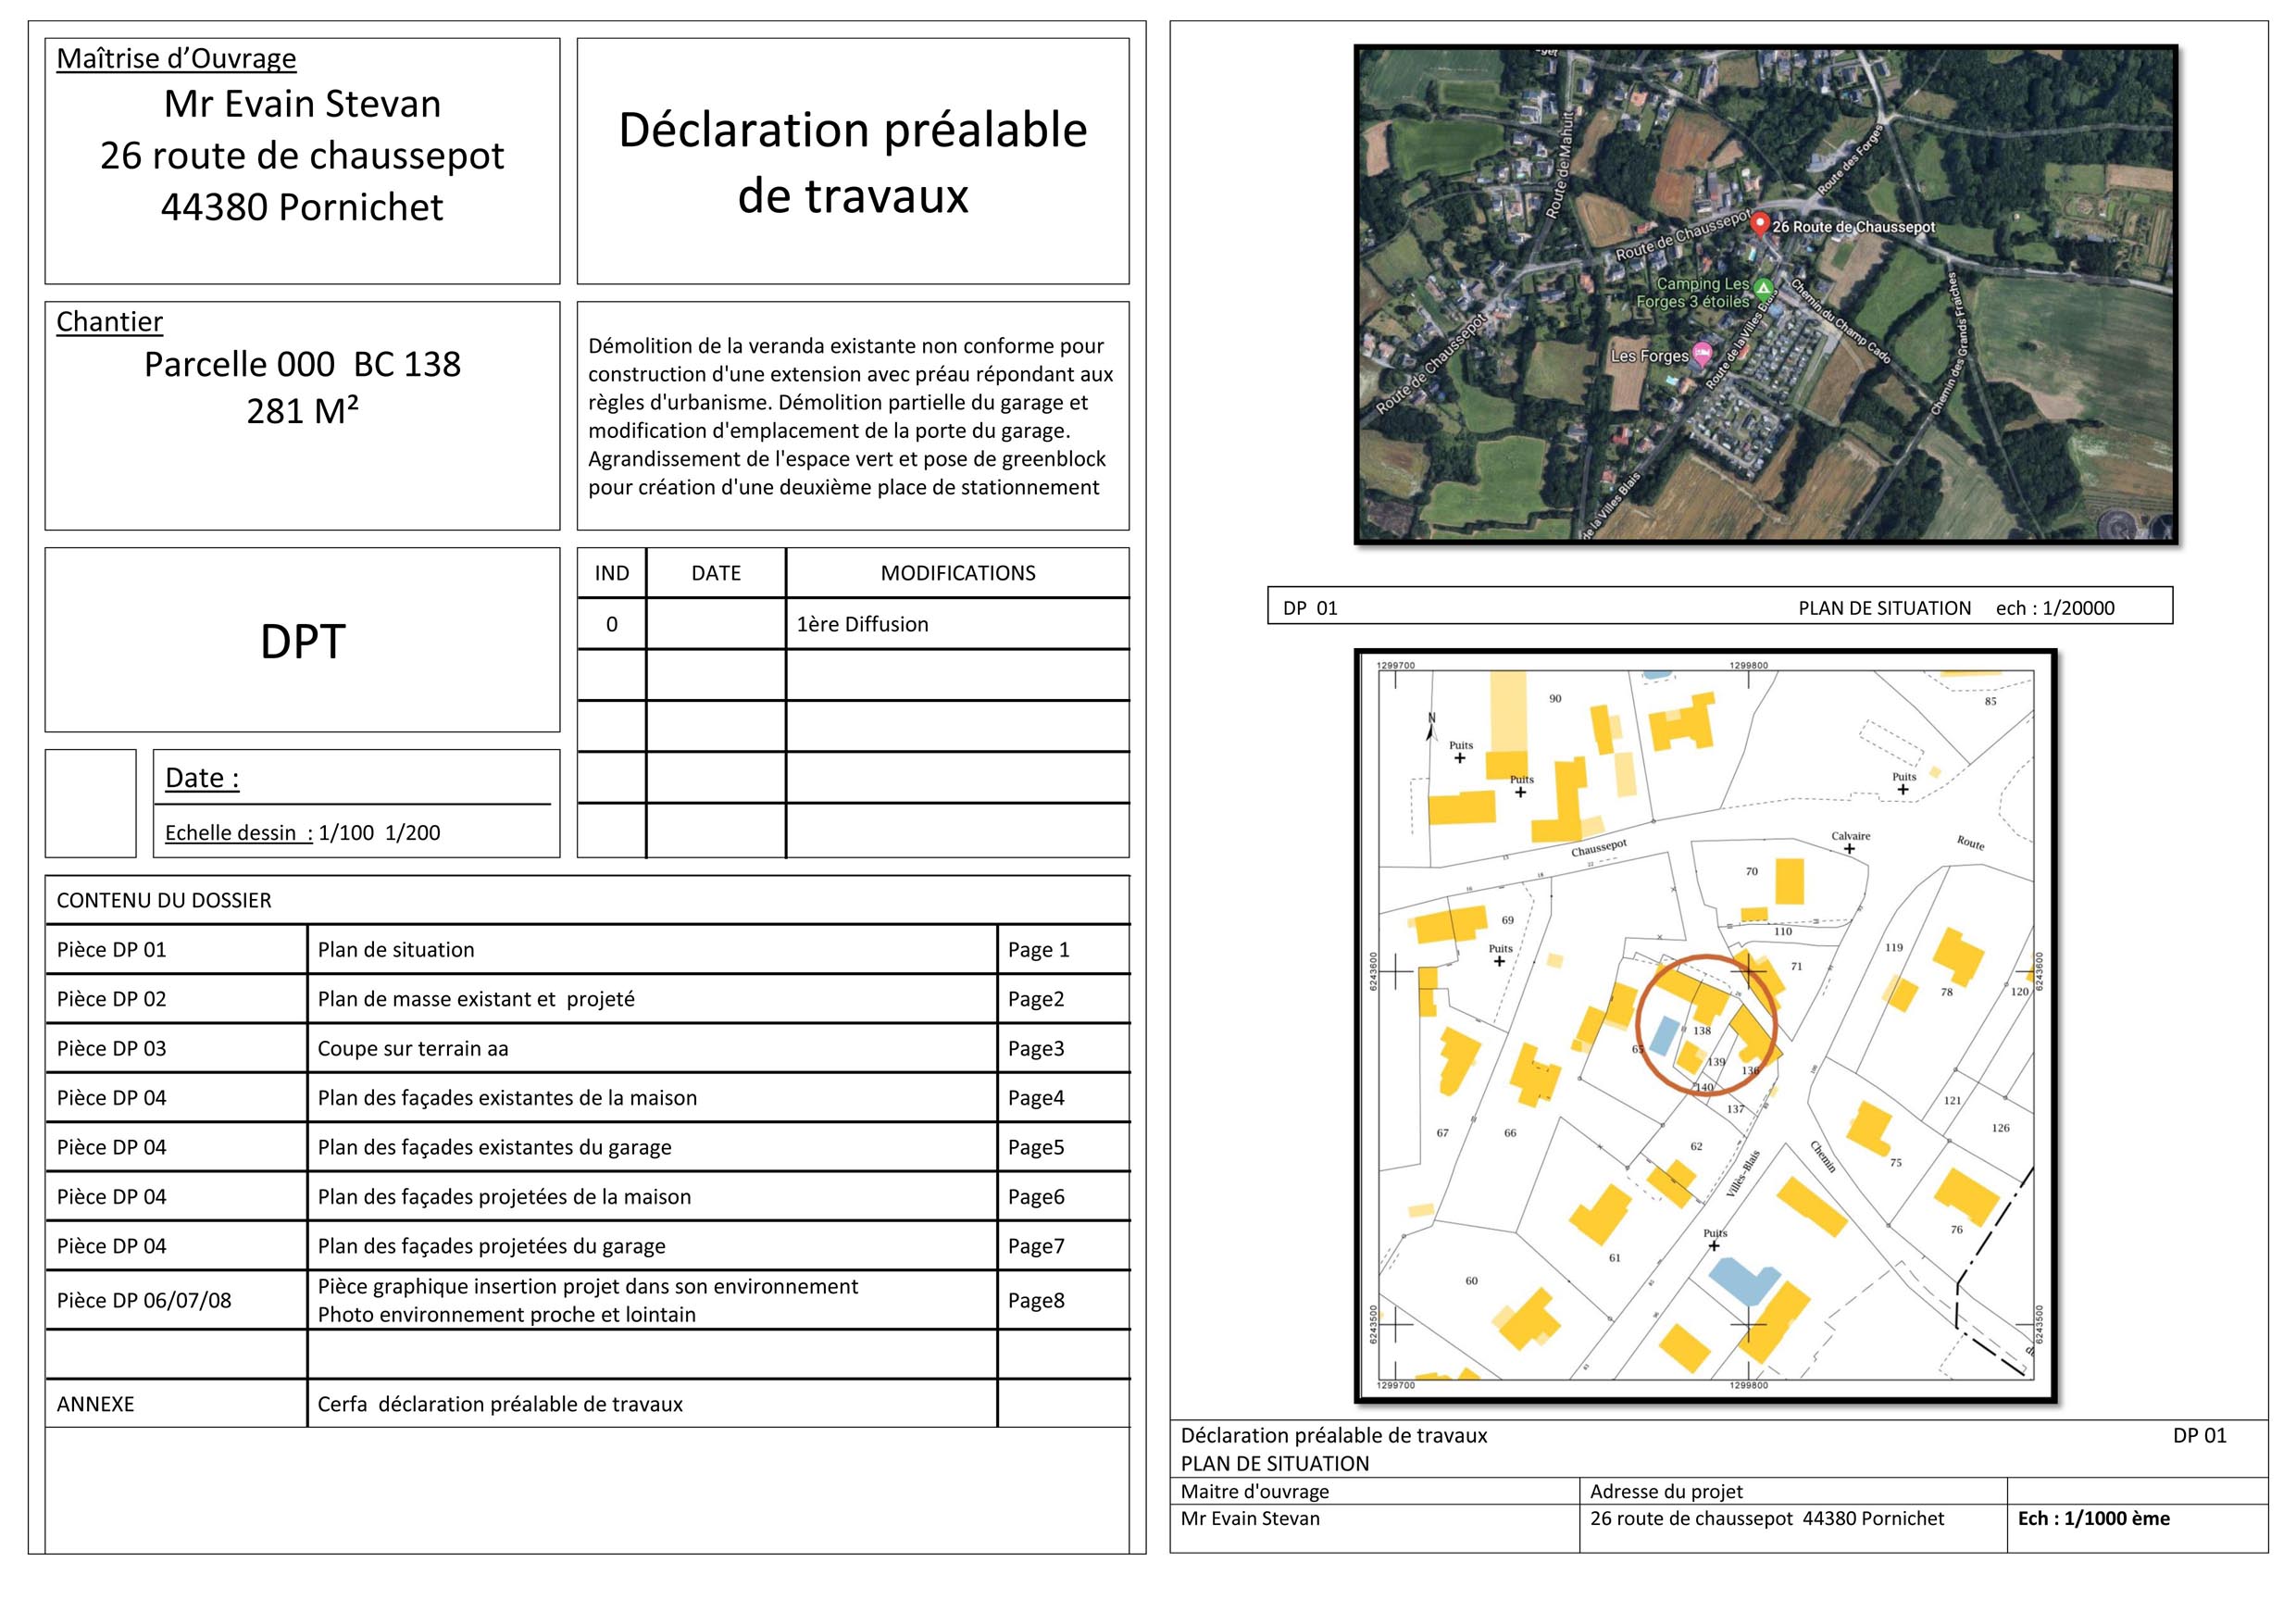2296x1624 pixels.
Task: Select the '281 M²' surface value
Action: pos(302,411)
